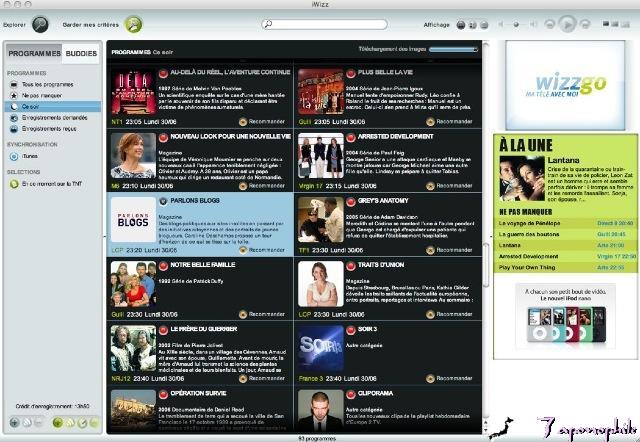Image resolution: width=640 pixels, height=442 pixels.
Task: Click the iPod nano advertisement
Action: pos(565,316)
